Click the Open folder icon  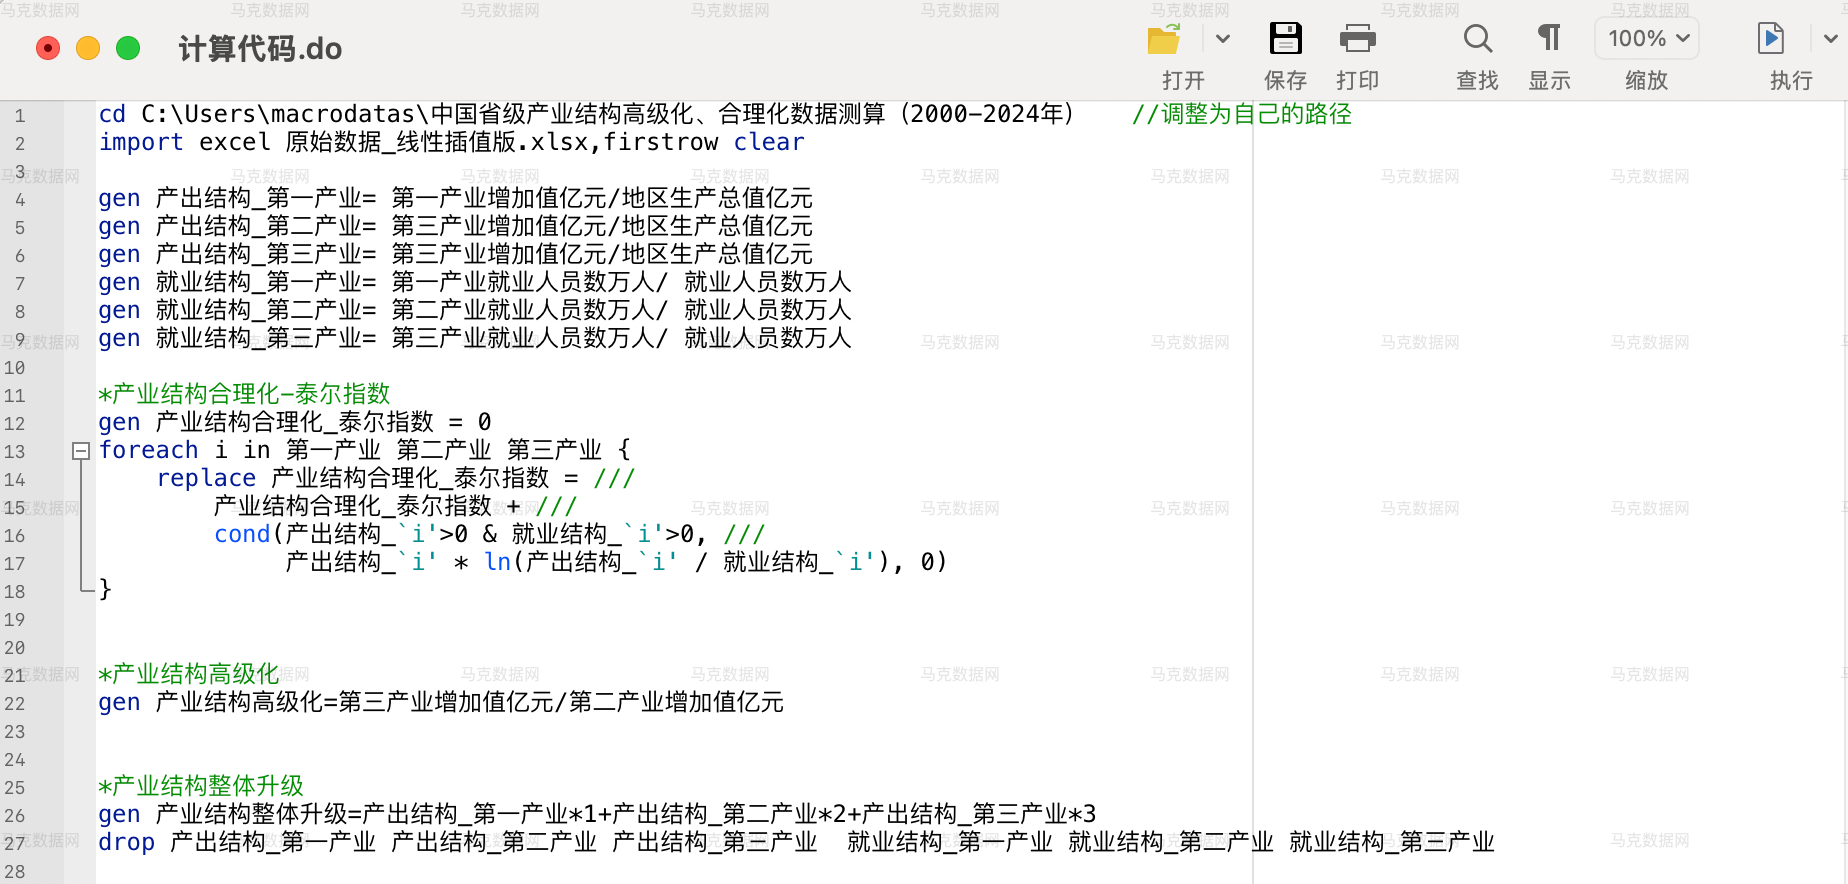point(1164,40)
